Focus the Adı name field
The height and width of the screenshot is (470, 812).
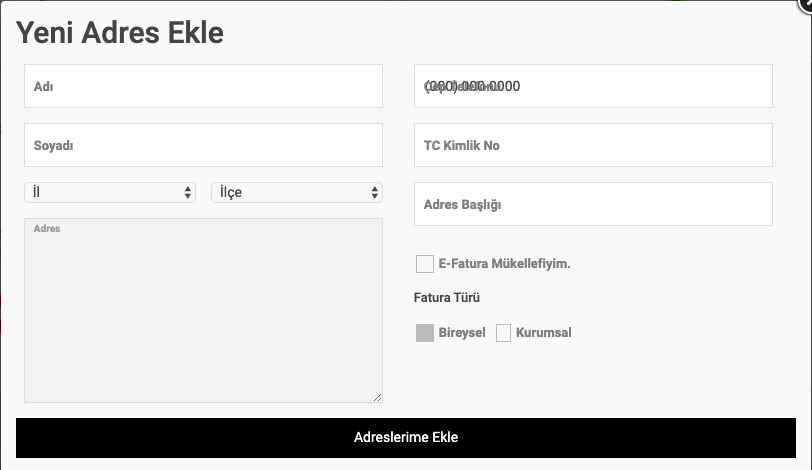point(204,86)
